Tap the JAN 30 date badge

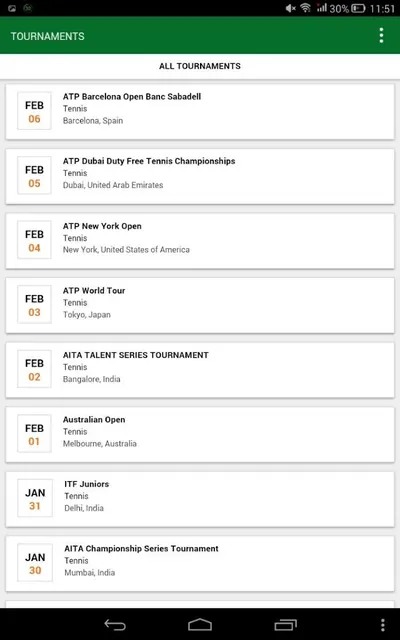pyautogui.click(x=35, y=562)
